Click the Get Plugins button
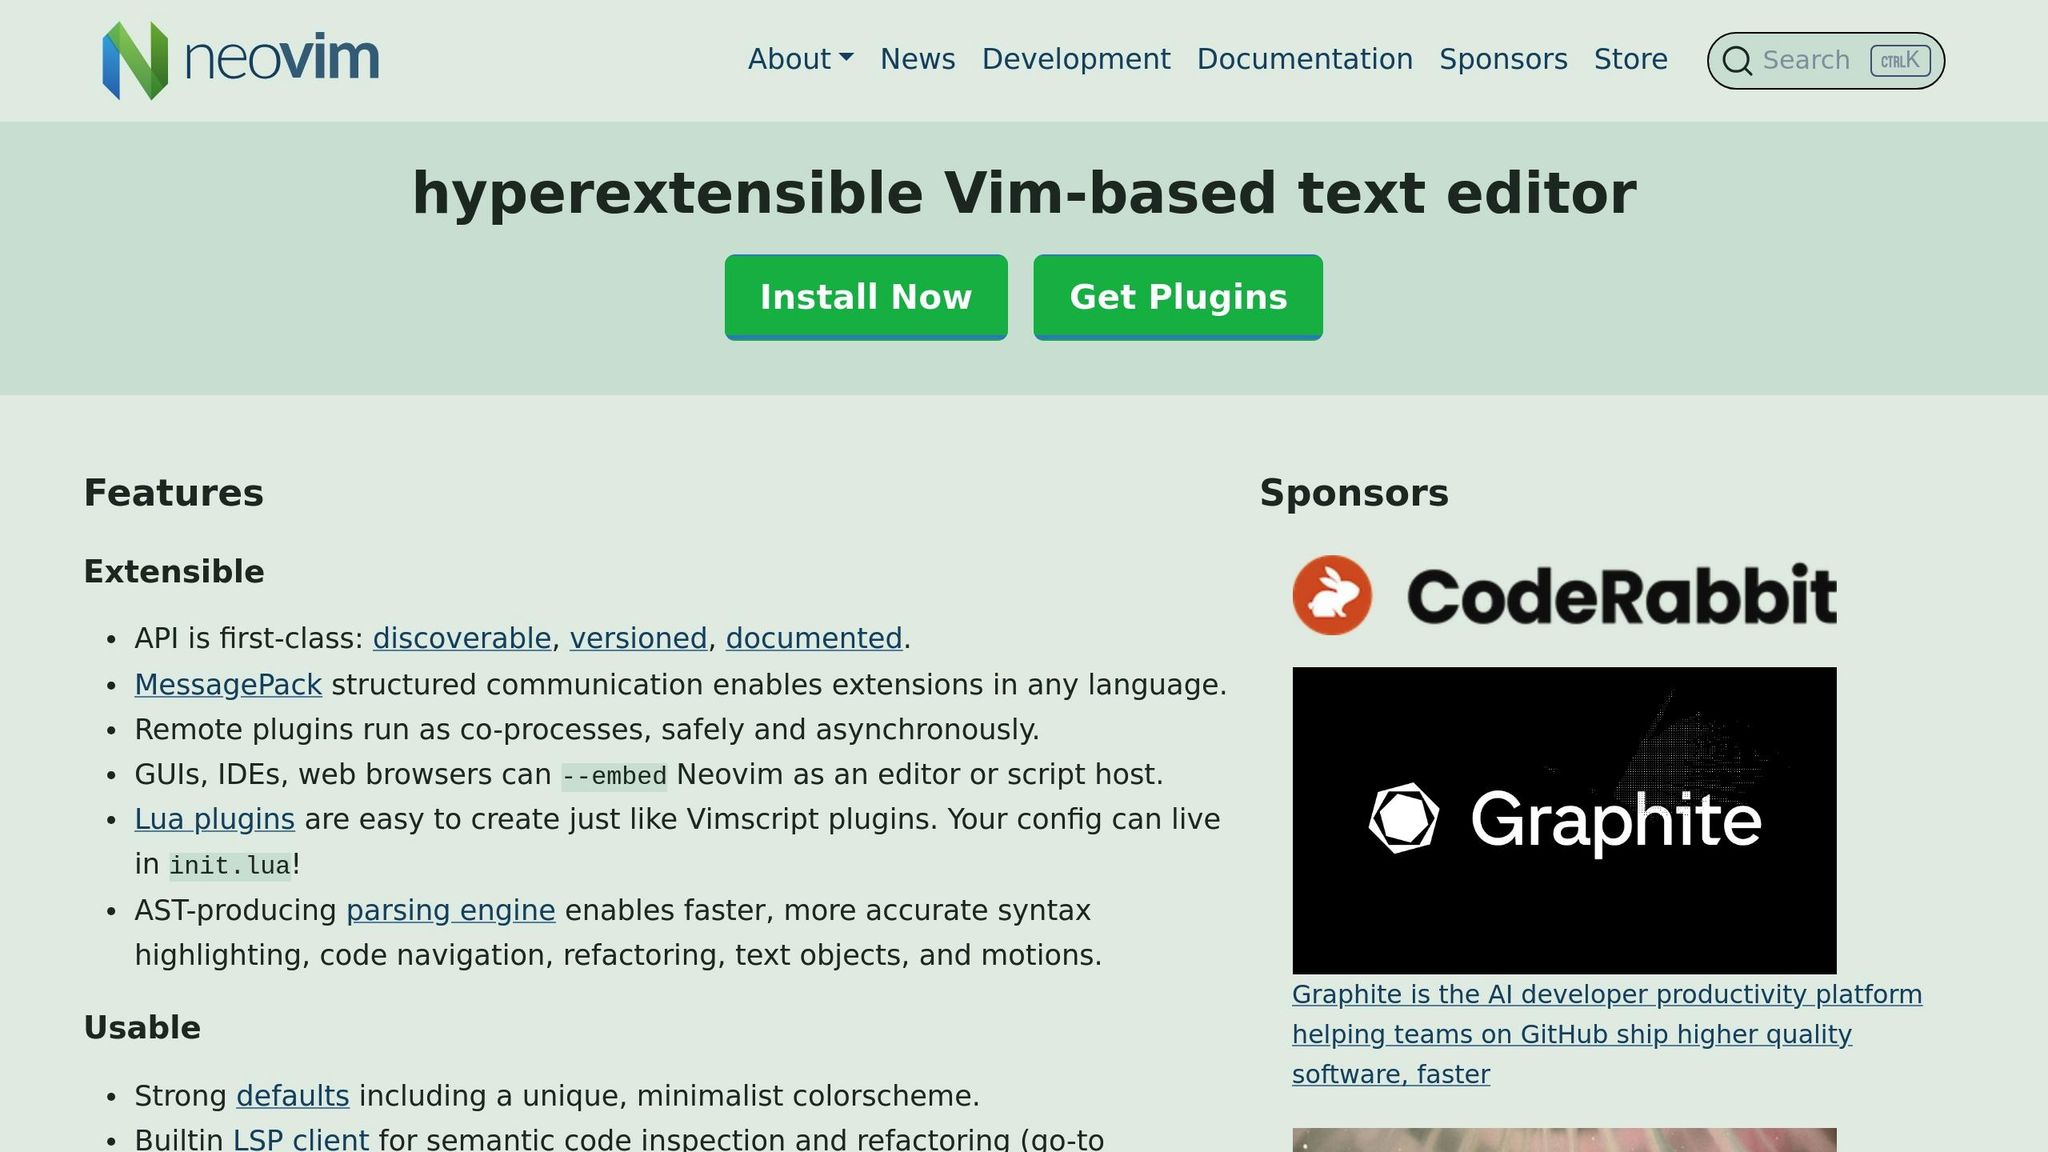2048x1152 pixels. tap(1178, 297)
